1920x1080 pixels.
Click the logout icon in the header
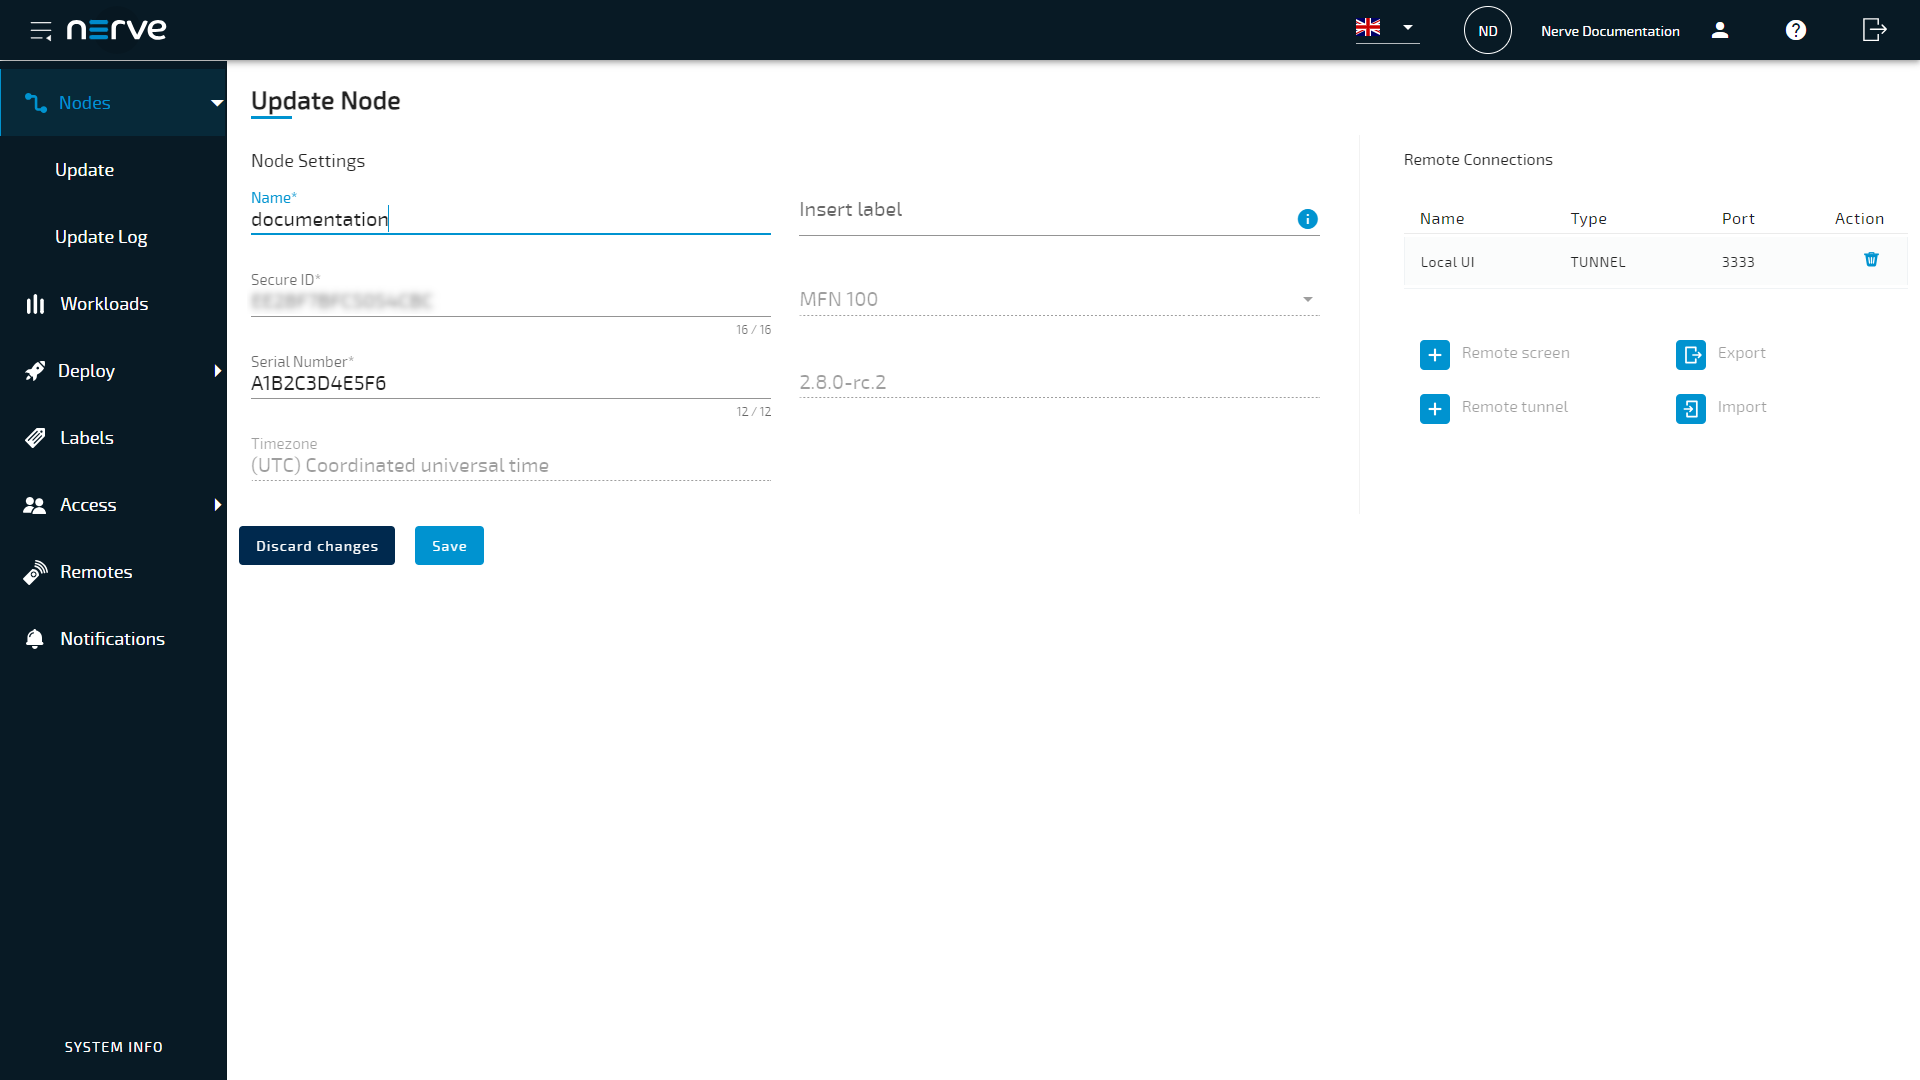(1872, 30)
